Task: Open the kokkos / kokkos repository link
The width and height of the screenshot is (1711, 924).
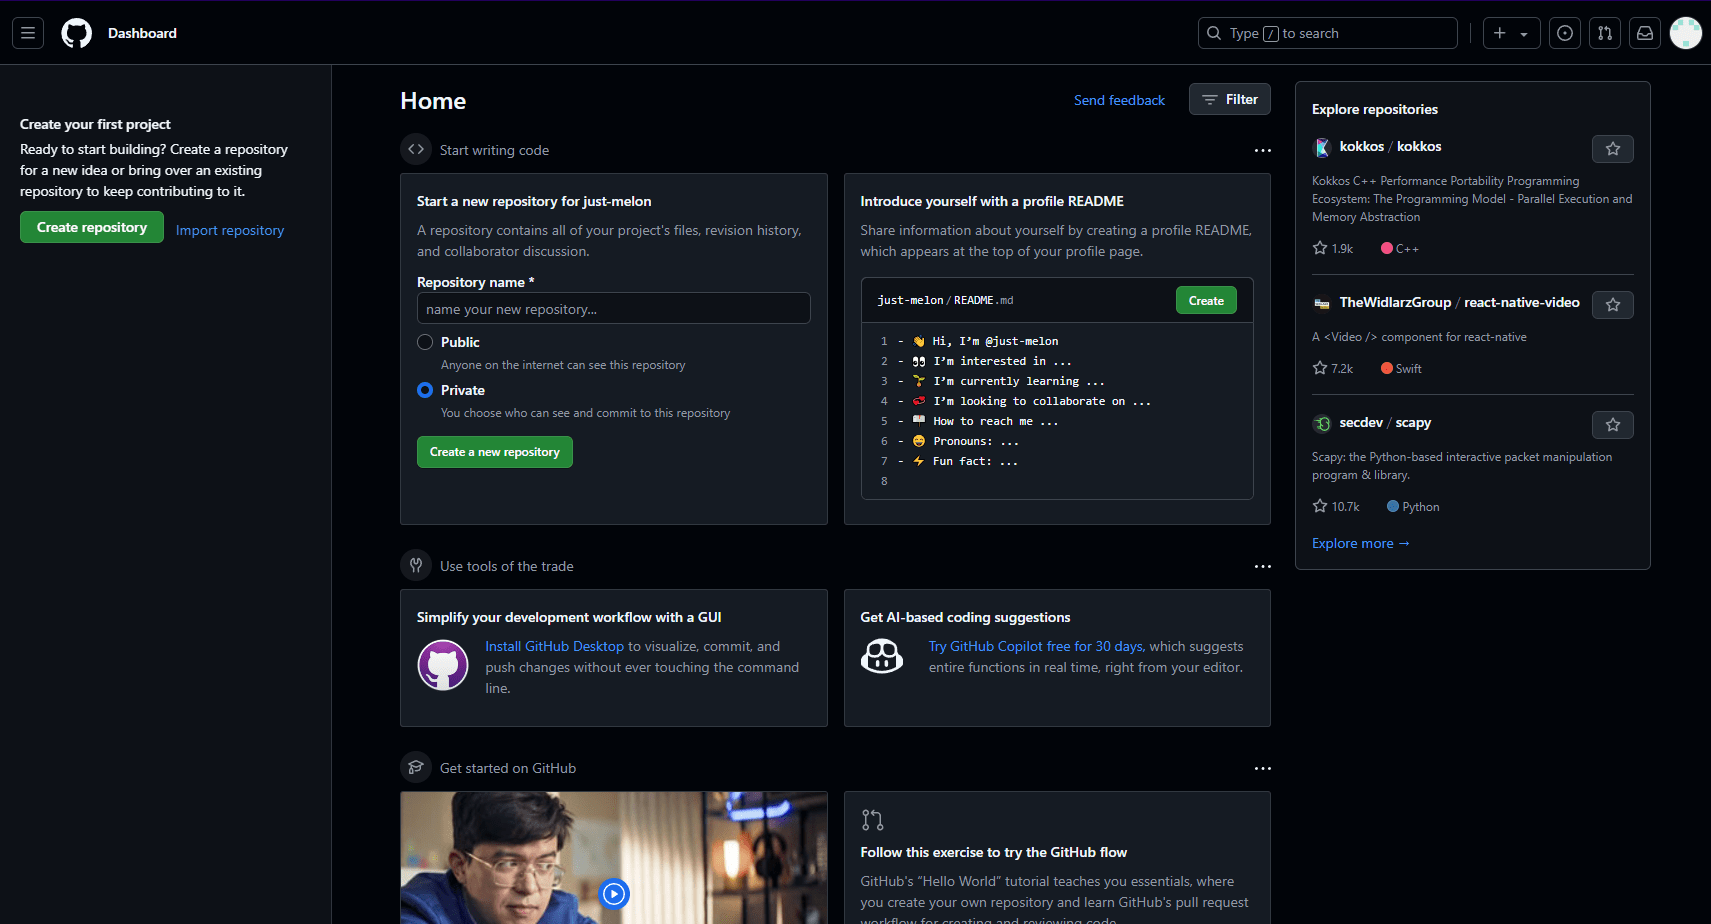Action: coord(1390,146)
